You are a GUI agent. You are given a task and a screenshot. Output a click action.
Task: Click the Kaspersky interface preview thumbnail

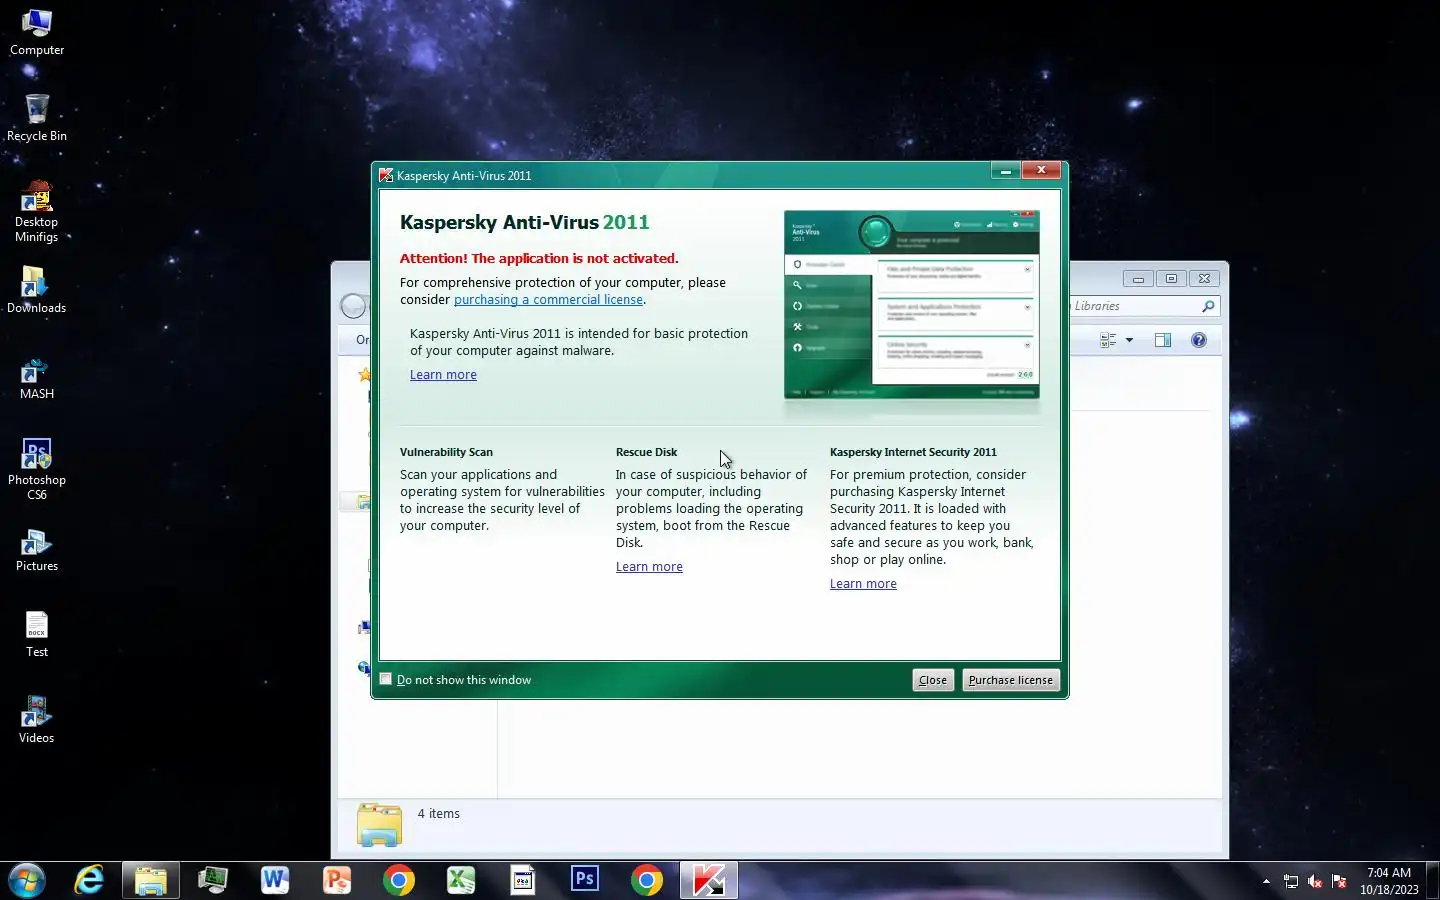click(x=912, y=305)
